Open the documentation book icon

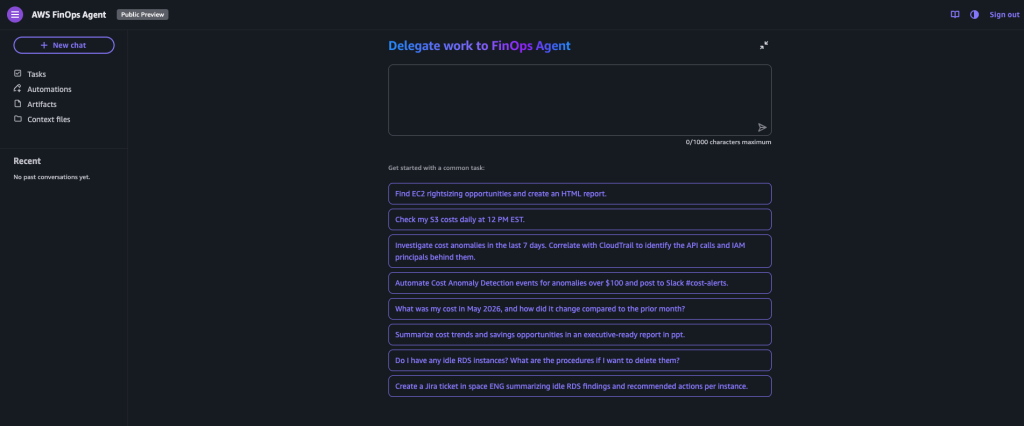(955, 14)
